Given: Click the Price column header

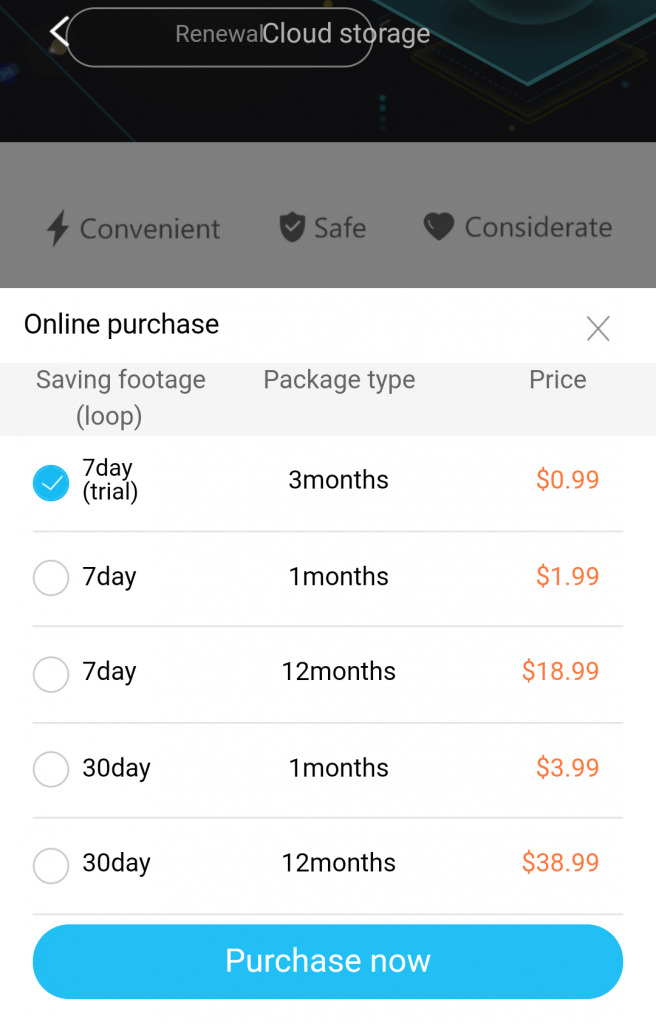Looking at the screenshot, I should pyautogui.click(x=557, y=380).
